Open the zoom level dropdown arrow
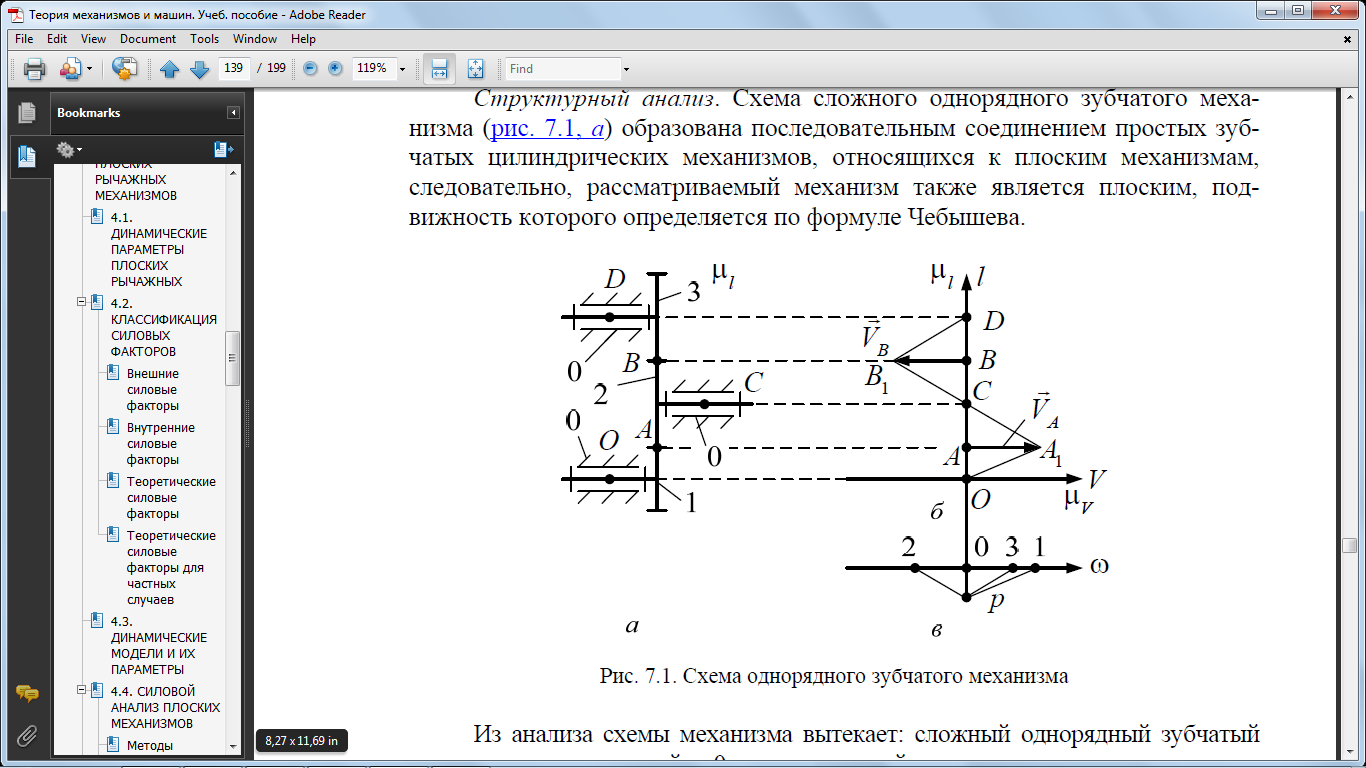The height and width of the screenshot is (768, 1366). click(x=403, y=69)
